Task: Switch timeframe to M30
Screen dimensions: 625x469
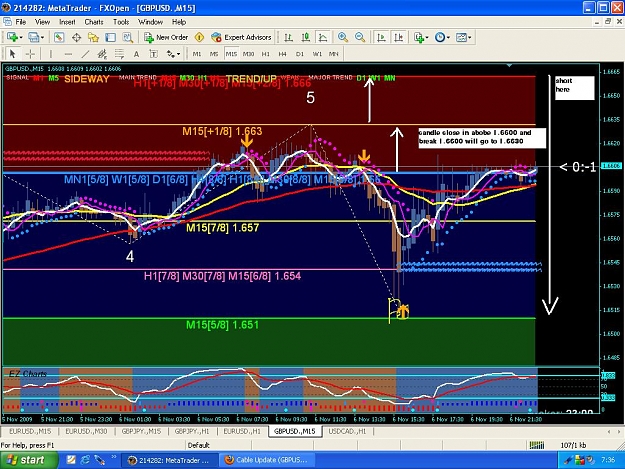Action: (248, 54)
